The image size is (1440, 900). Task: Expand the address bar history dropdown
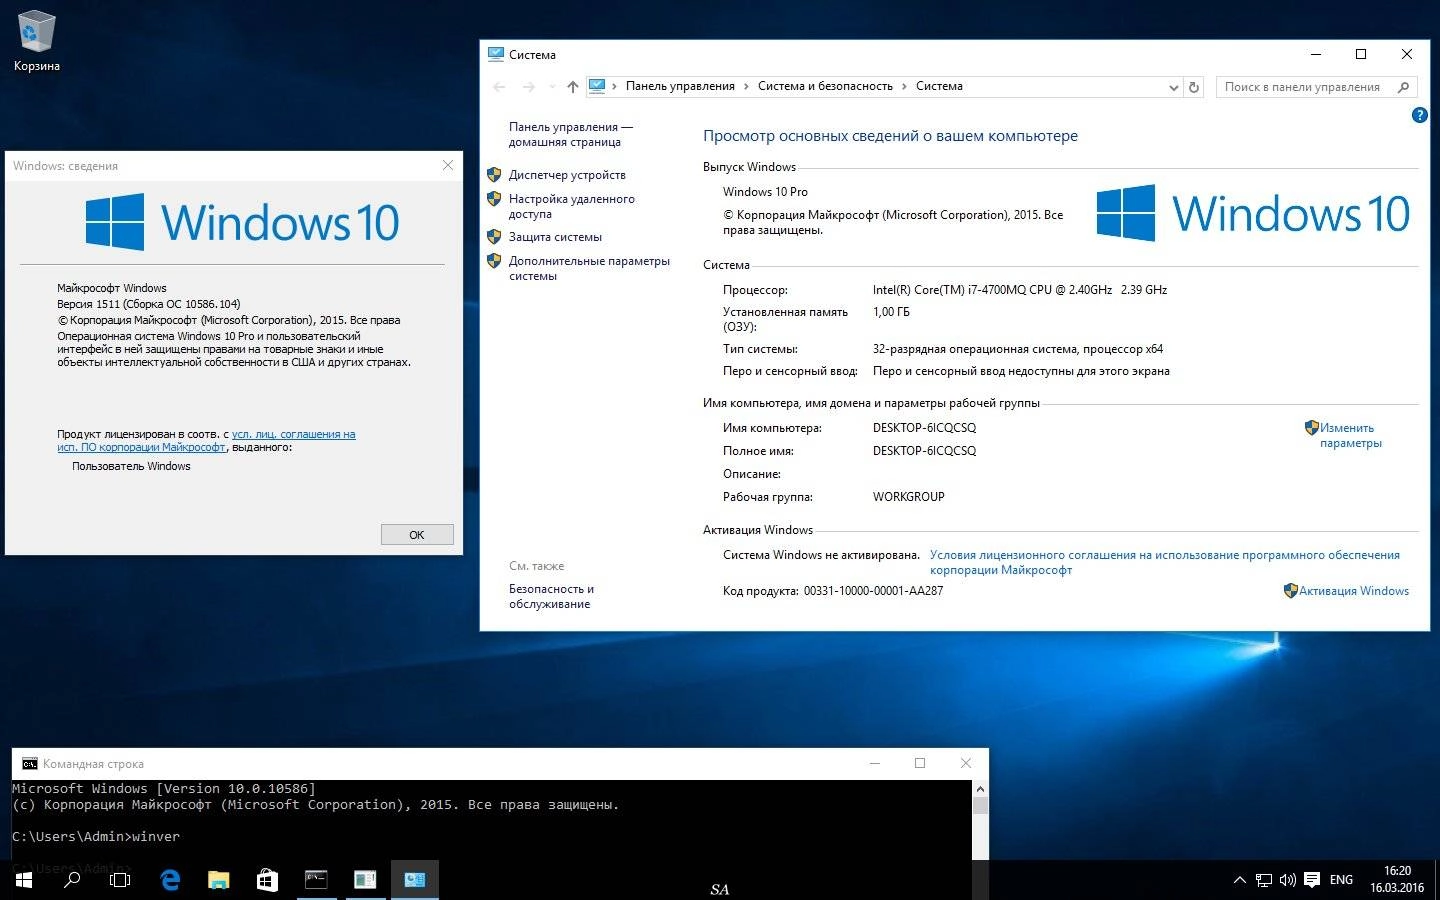pyautogui.click(x=1174, y=87)
